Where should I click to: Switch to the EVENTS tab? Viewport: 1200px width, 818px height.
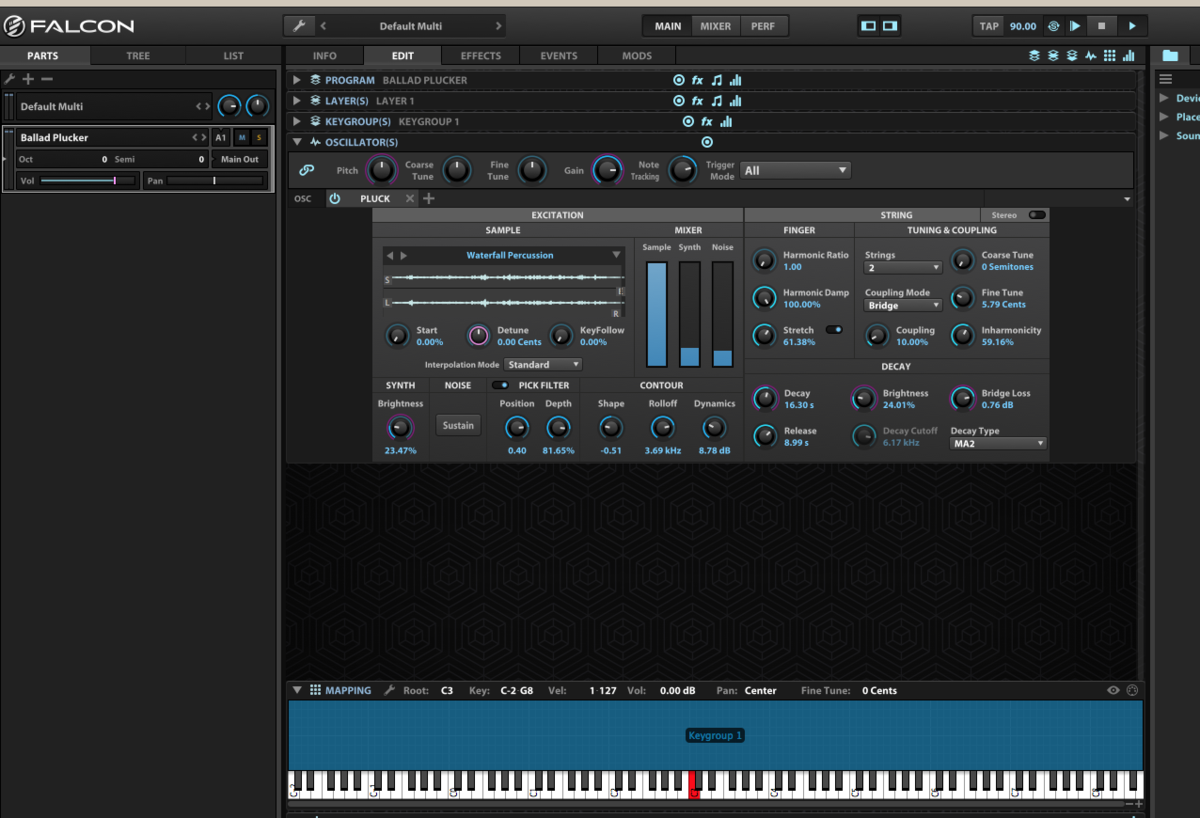[559, 56]
